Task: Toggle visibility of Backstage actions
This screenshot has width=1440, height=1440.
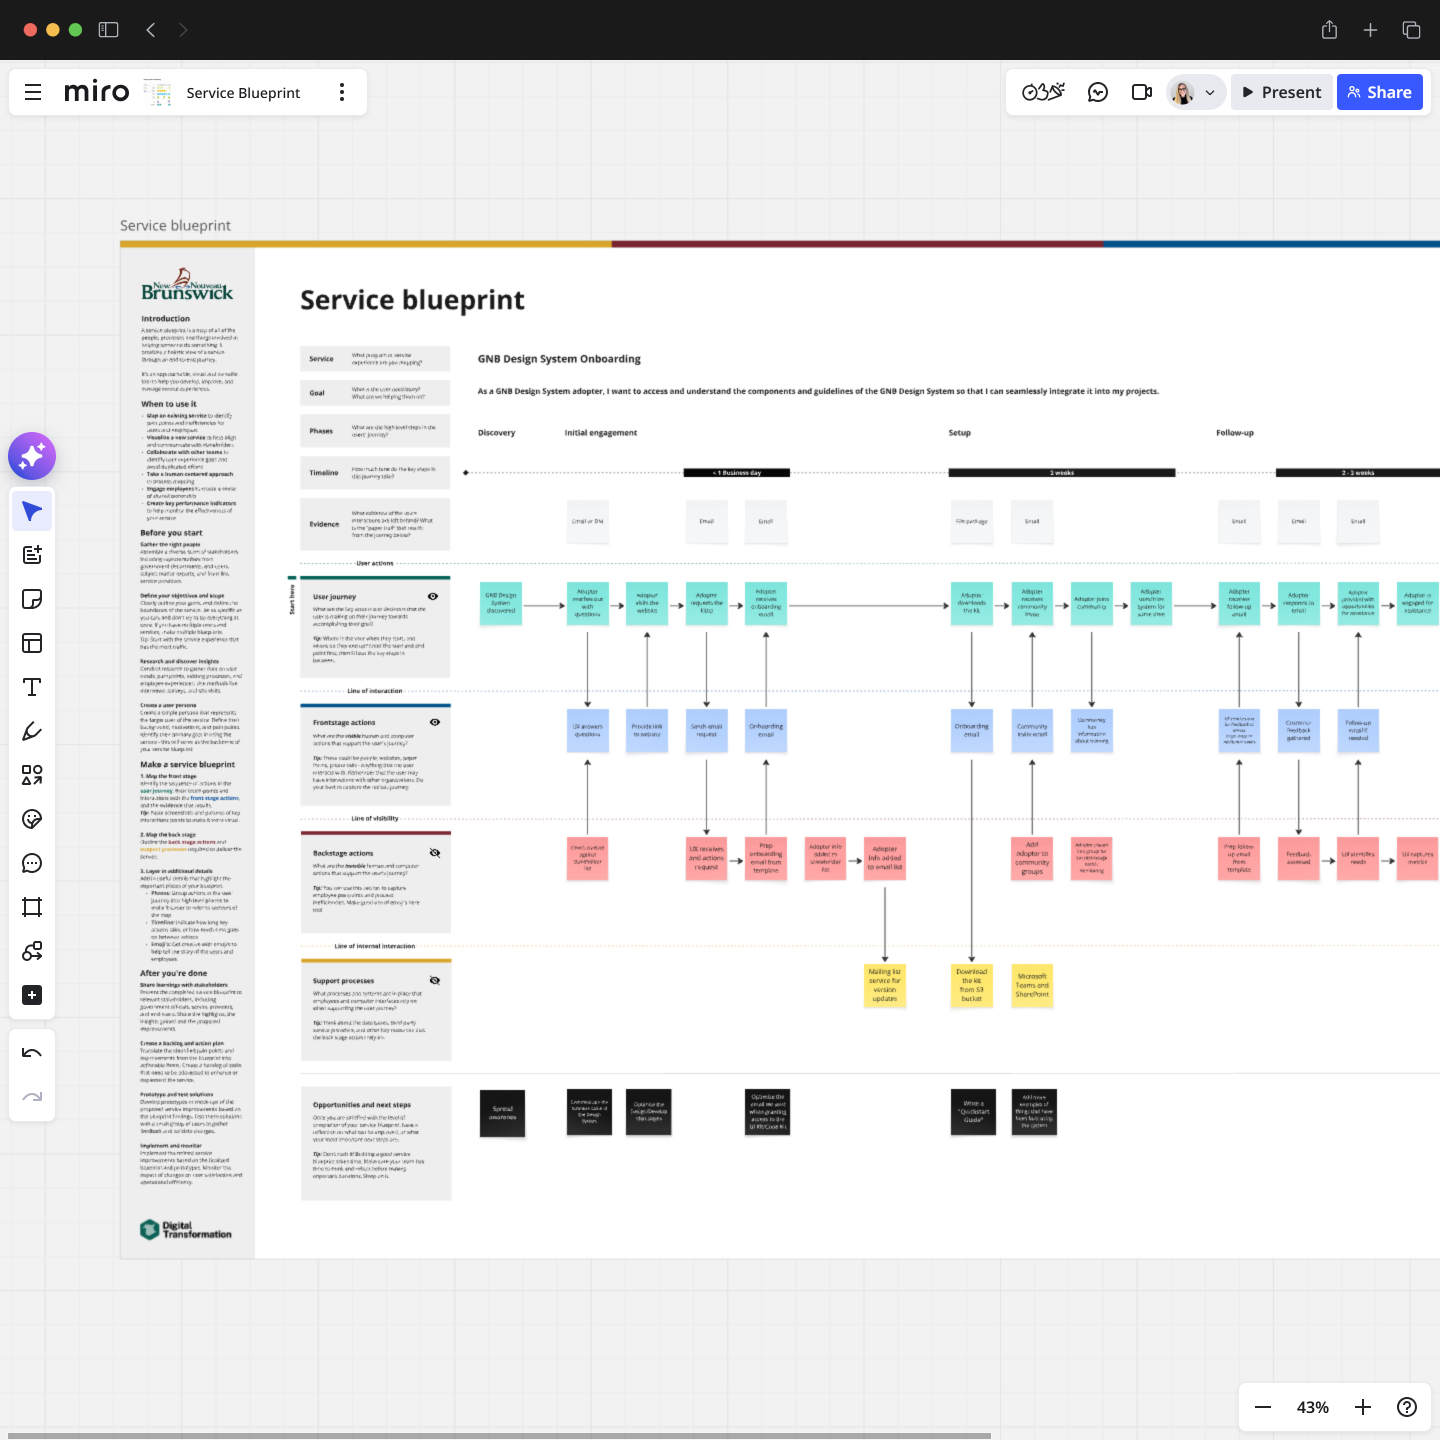Action: 433,852
